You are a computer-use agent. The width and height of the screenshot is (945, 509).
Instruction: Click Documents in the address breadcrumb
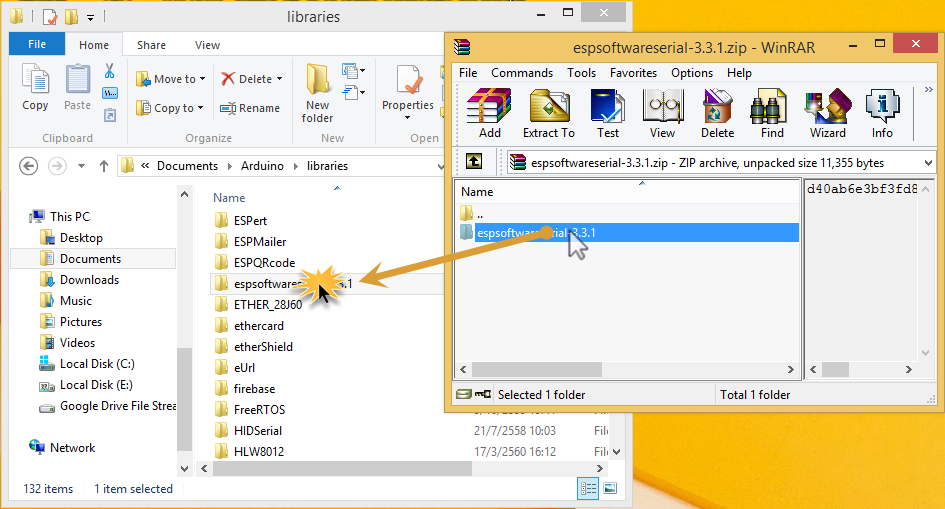187,166
